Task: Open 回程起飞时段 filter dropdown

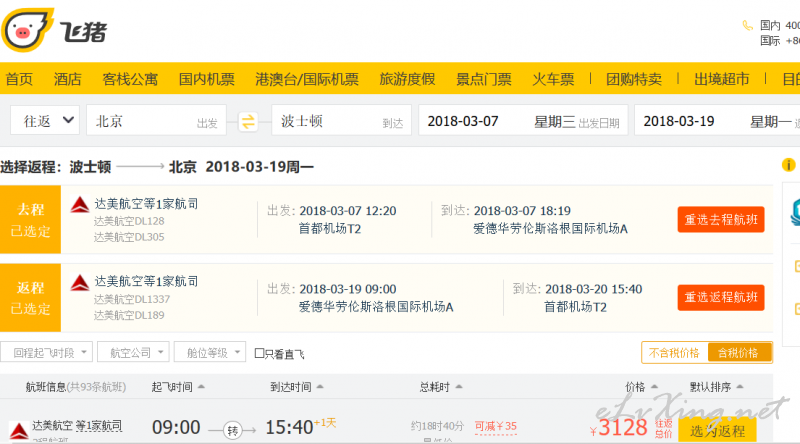Action: (x=46, y=352)
